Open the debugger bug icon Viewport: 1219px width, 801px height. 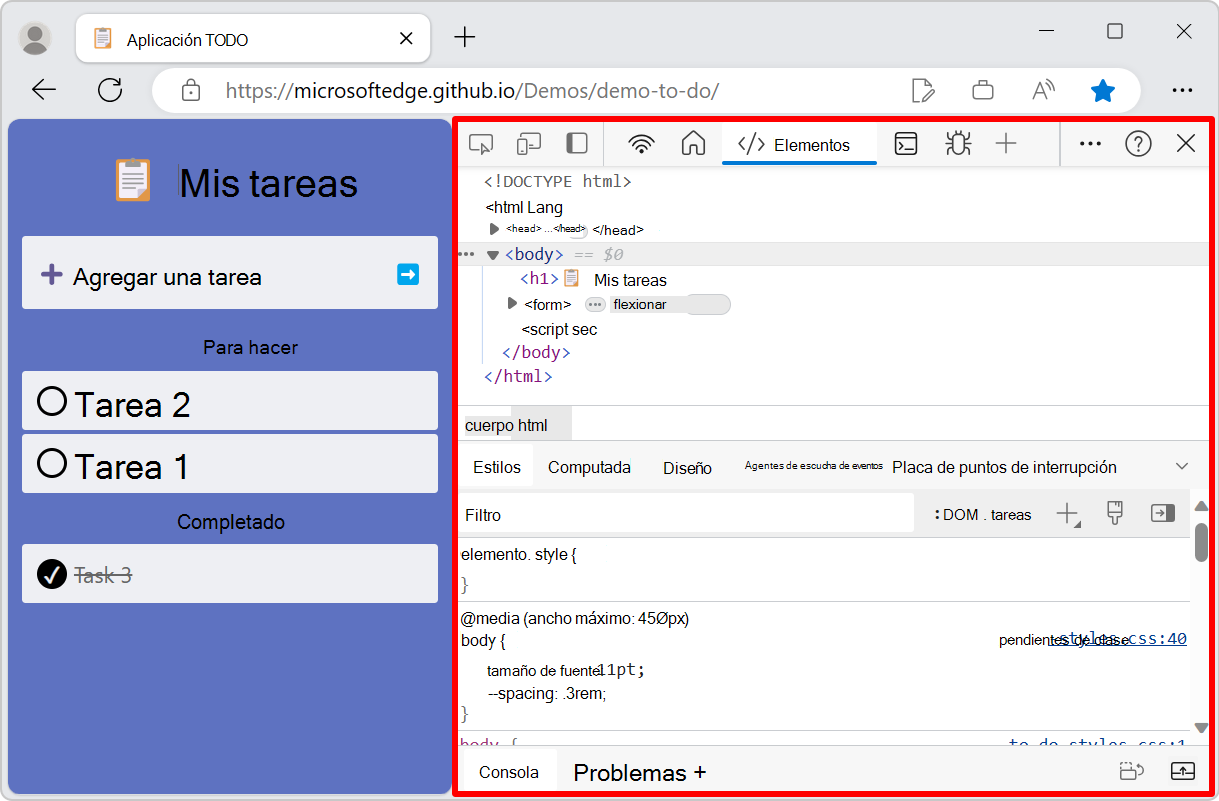pyautogui.click(x=957, y=143)
